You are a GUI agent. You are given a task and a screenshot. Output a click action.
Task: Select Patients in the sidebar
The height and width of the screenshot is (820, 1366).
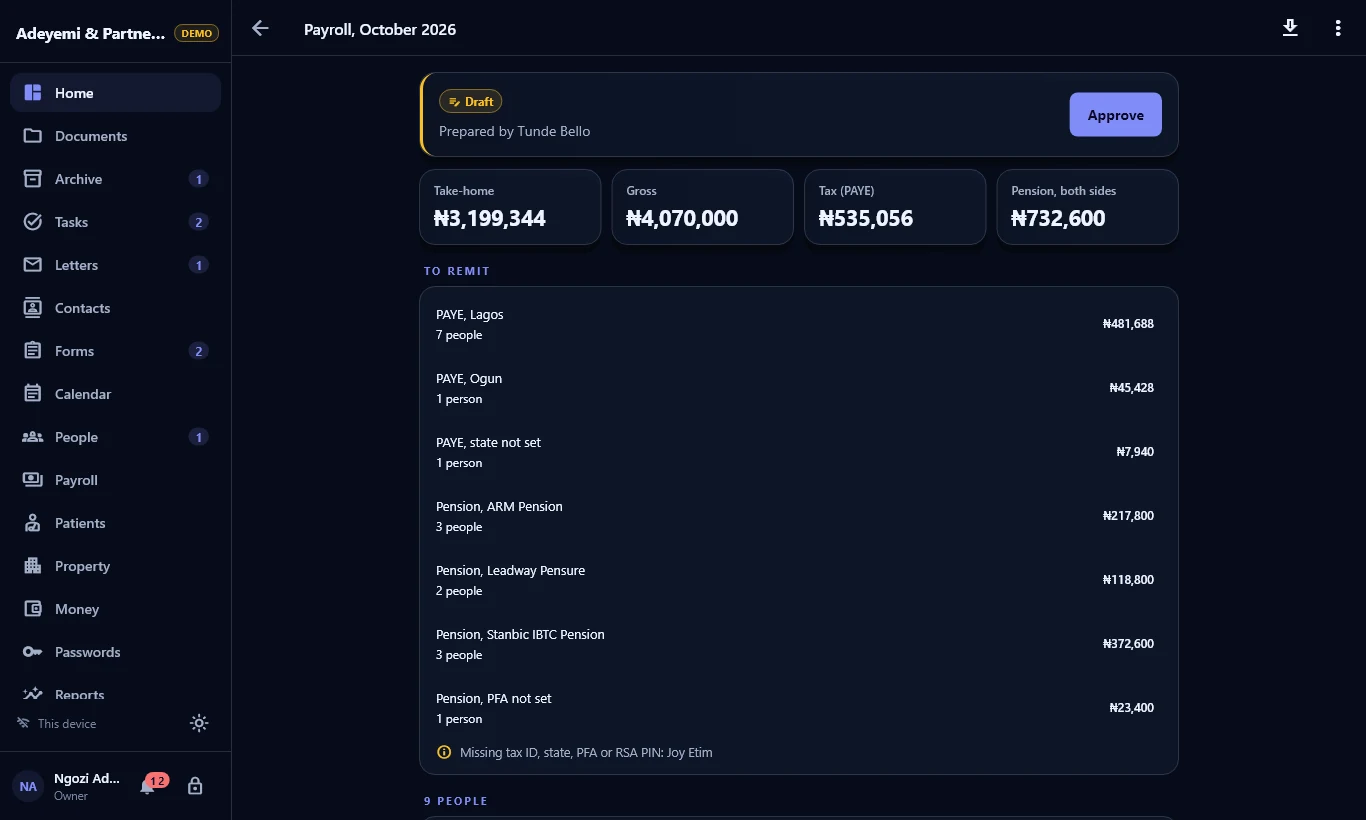point(115,523)
